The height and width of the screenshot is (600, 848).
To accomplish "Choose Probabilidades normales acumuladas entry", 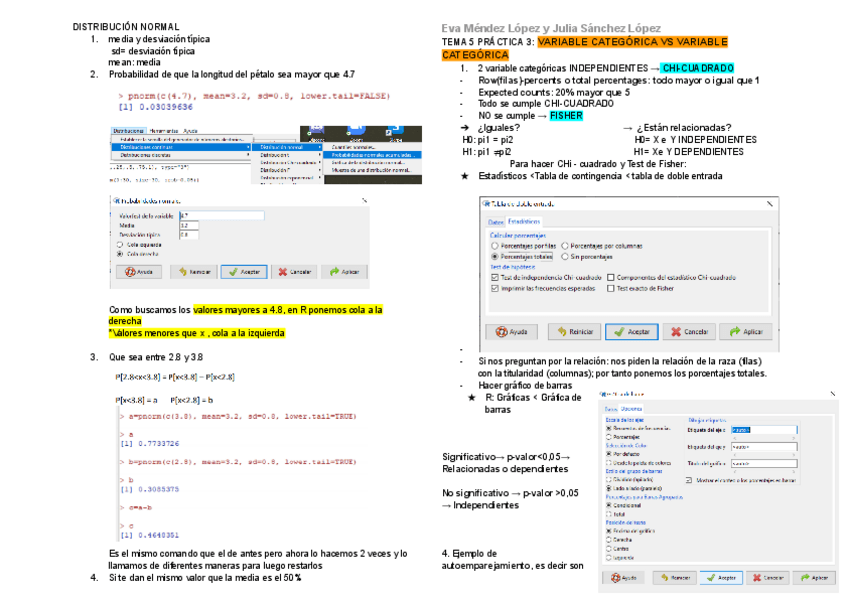I will [x=373, y=155].
